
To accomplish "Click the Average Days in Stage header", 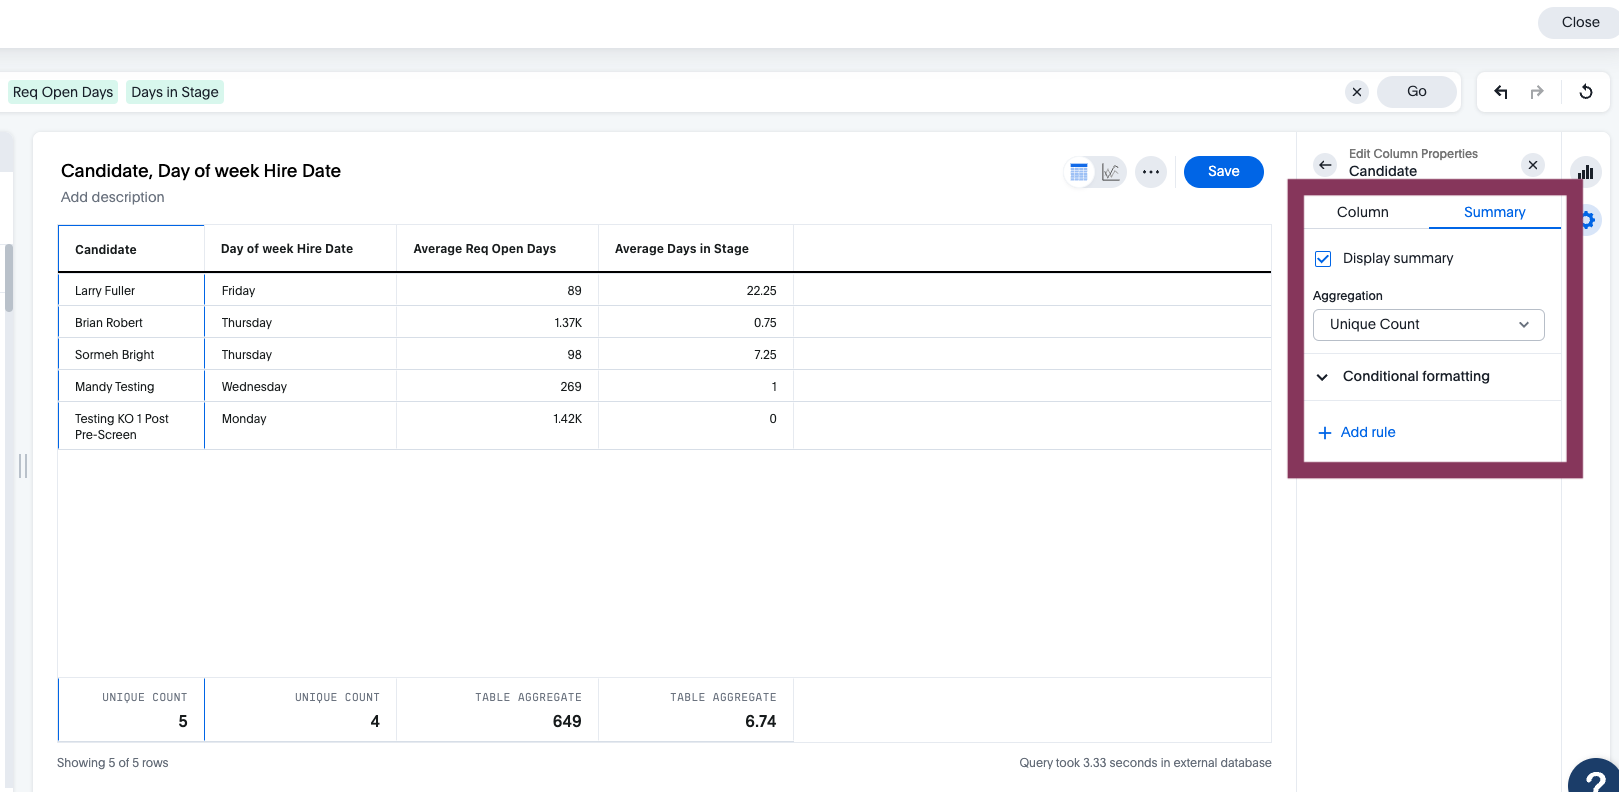I will tap(695, 249).
